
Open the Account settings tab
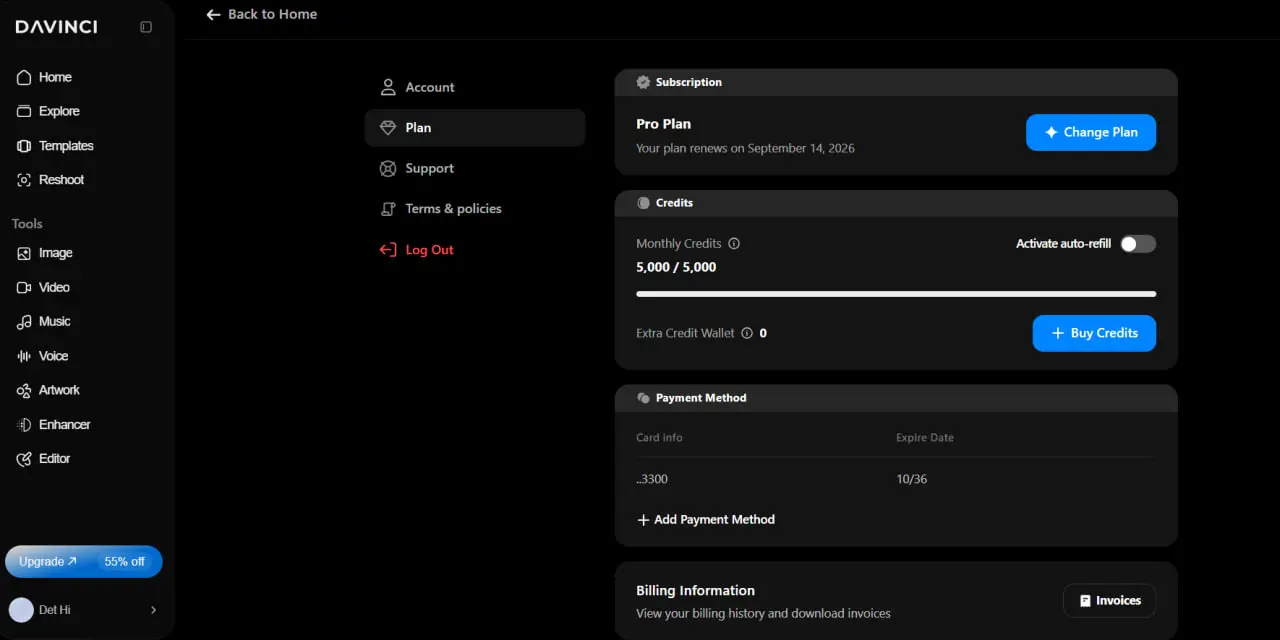coord(475,87)
